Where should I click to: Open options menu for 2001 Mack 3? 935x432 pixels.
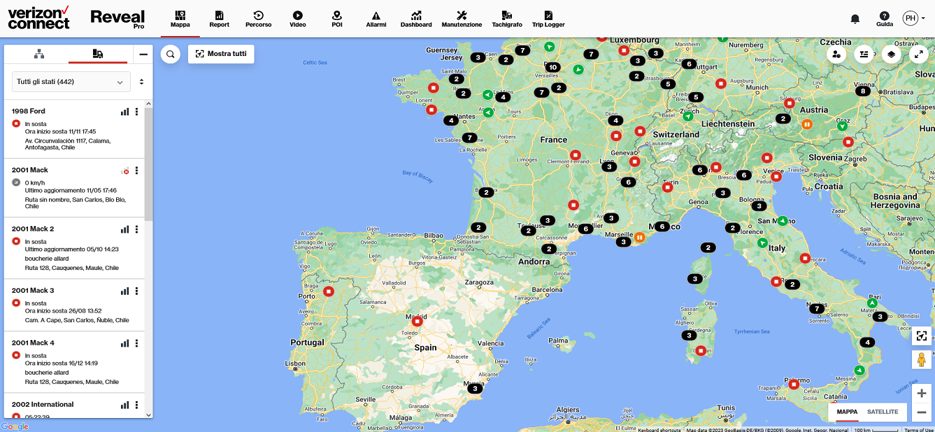137,291
